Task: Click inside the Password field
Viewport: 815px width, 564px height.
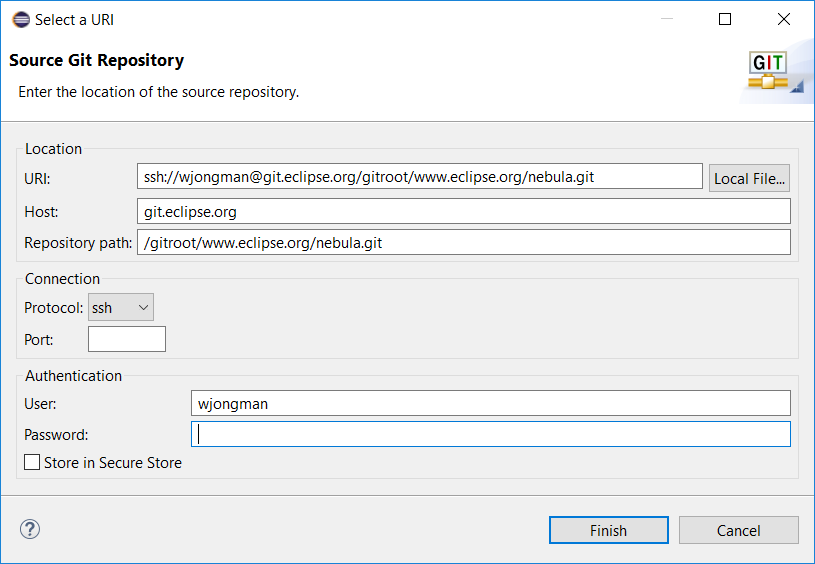Action: coord(490,434)
